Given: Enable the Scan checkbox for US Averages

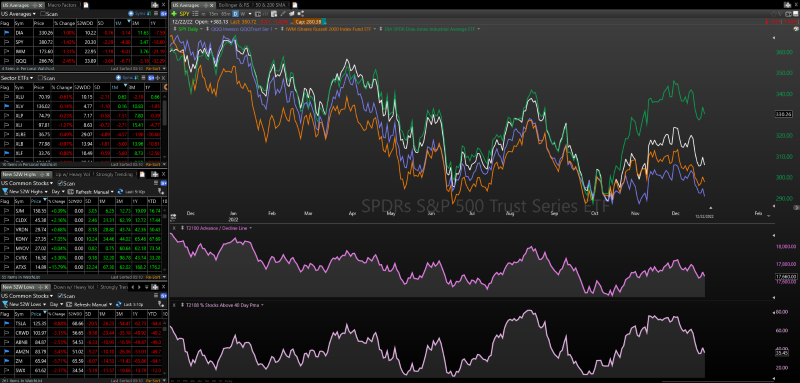Looking at the screenshot, I should pyautogui.click(x=43, y=14).
